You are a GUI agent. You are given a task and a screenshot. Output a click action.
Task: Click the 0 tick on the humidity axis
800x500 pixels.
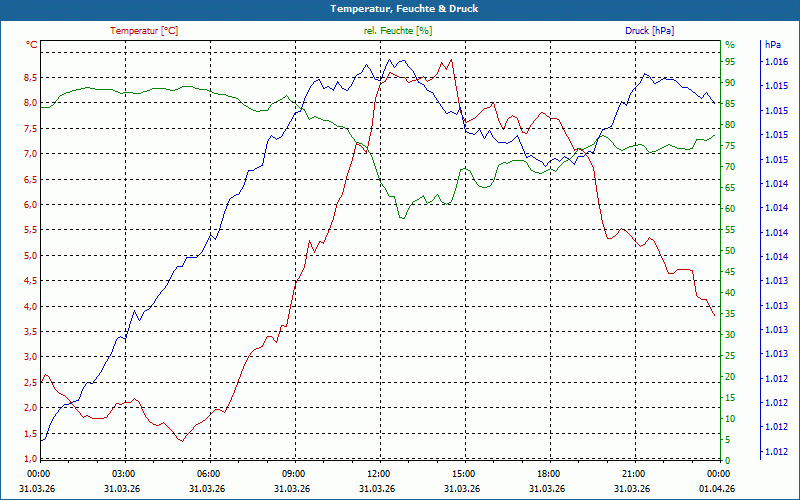pyautogui.click(x=728, y=461)
